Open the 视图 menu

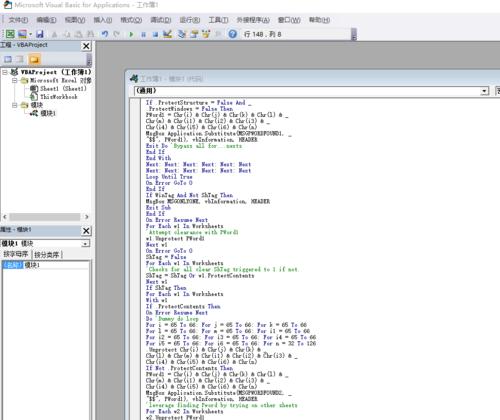(75, 20)
